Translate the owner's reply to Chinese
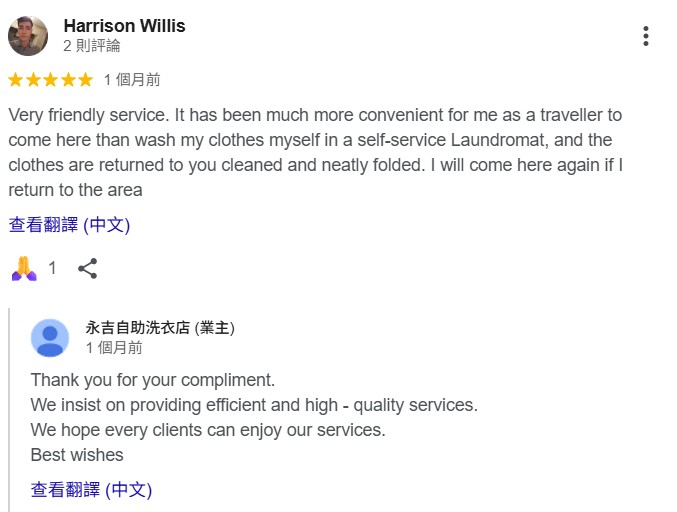This screenshot has width=677, height=512. point(91,490)
